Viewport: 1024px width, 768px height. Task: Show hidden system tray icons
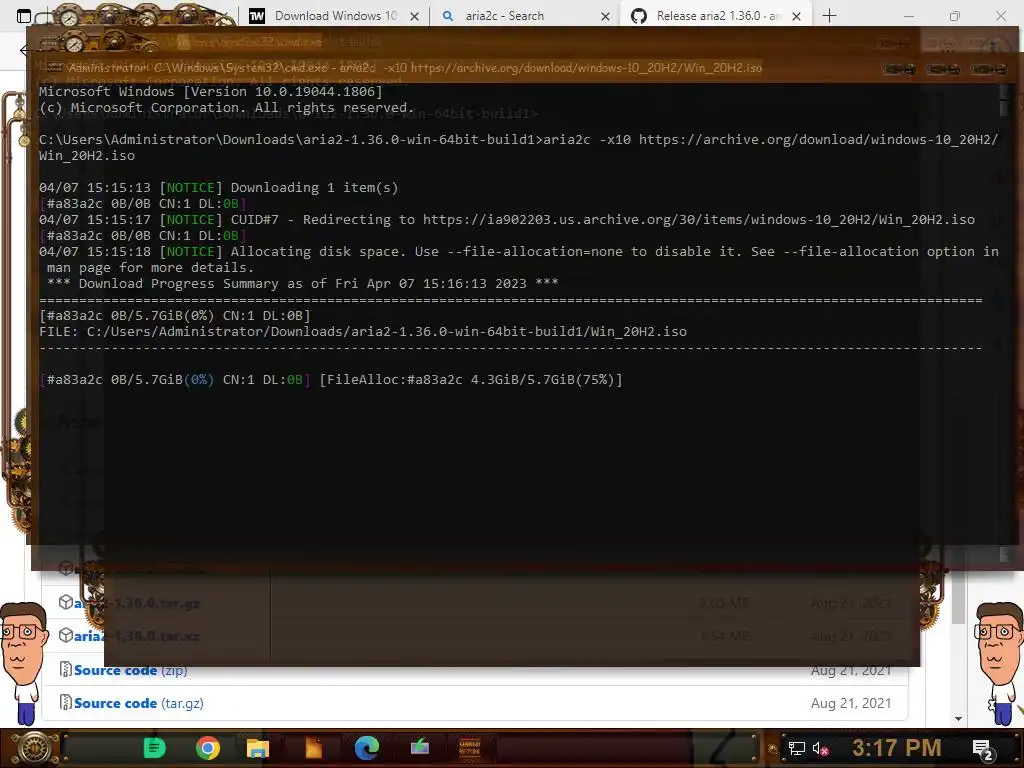coord(773,749)
